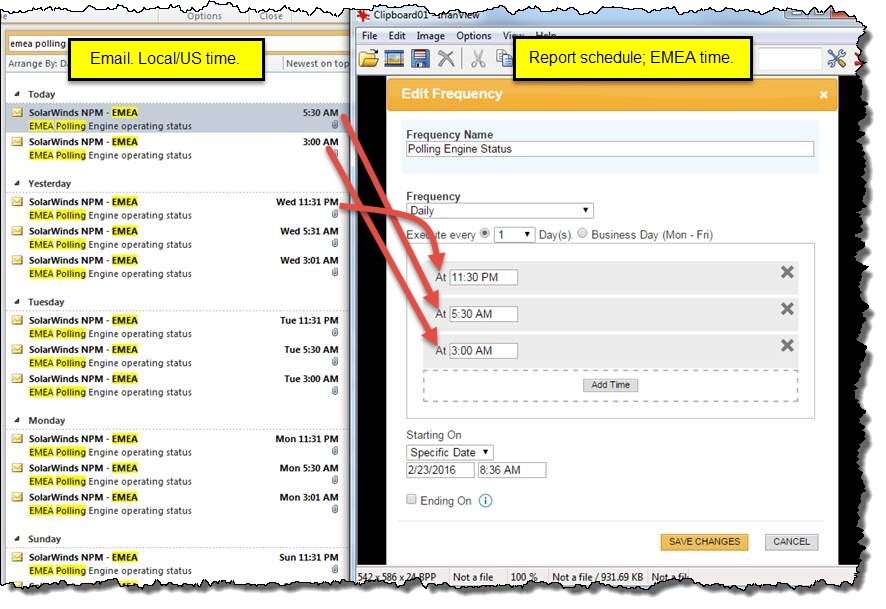Click the SAVE CHANGES button
Image resolution: width=886 pixels, height=609 pixels.
704,542
